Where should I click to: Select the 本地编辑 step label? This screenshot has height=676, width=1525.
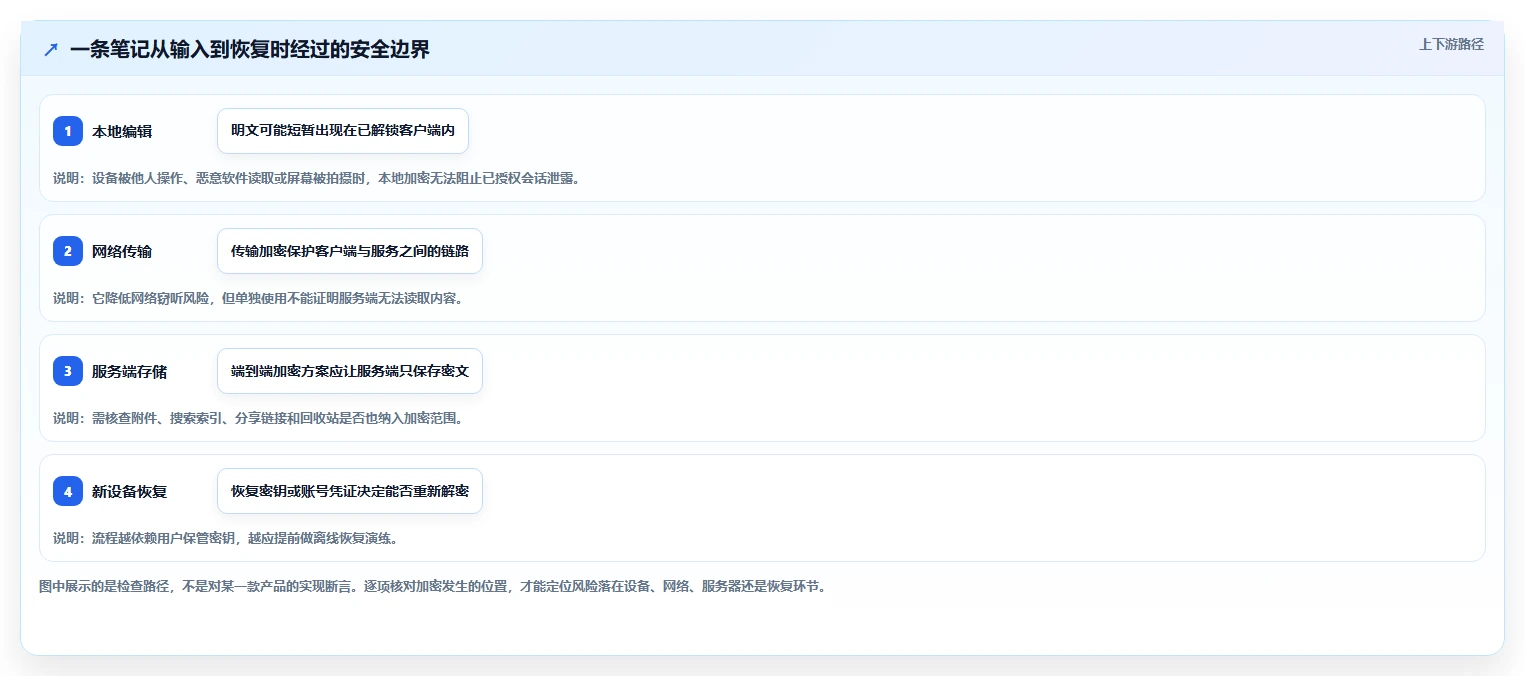coord(122,131)
